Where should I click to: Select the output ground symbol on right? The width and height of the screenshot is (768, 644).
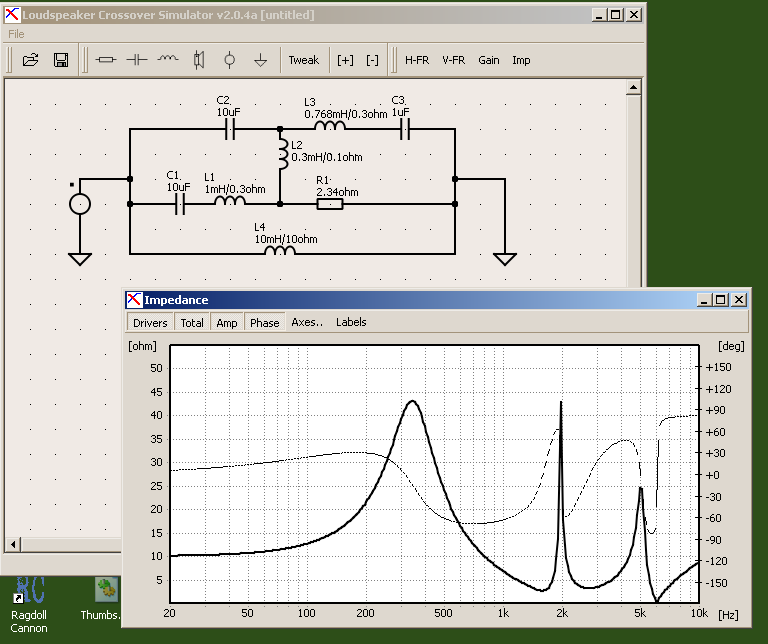click(504, 259)
